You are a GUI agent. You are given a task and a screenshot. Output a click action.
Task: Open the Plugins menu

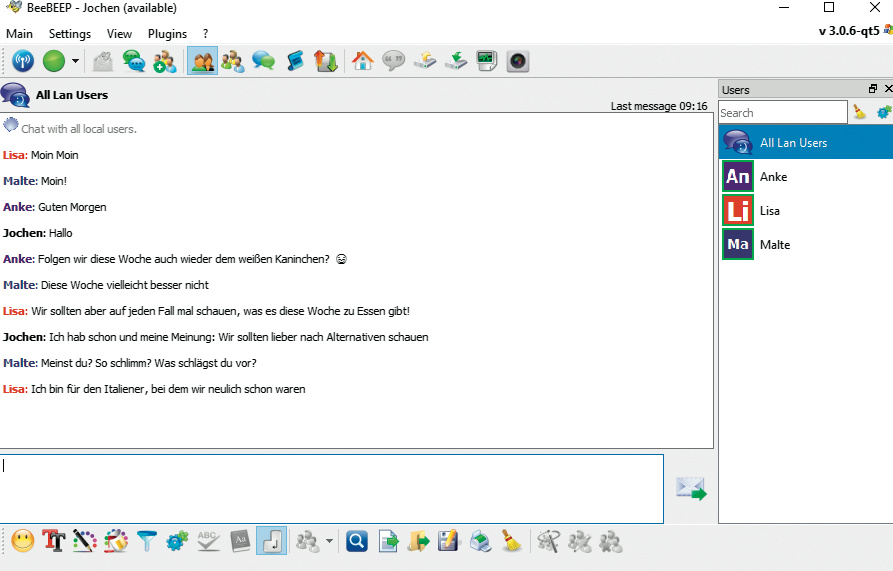click(167, 34)
